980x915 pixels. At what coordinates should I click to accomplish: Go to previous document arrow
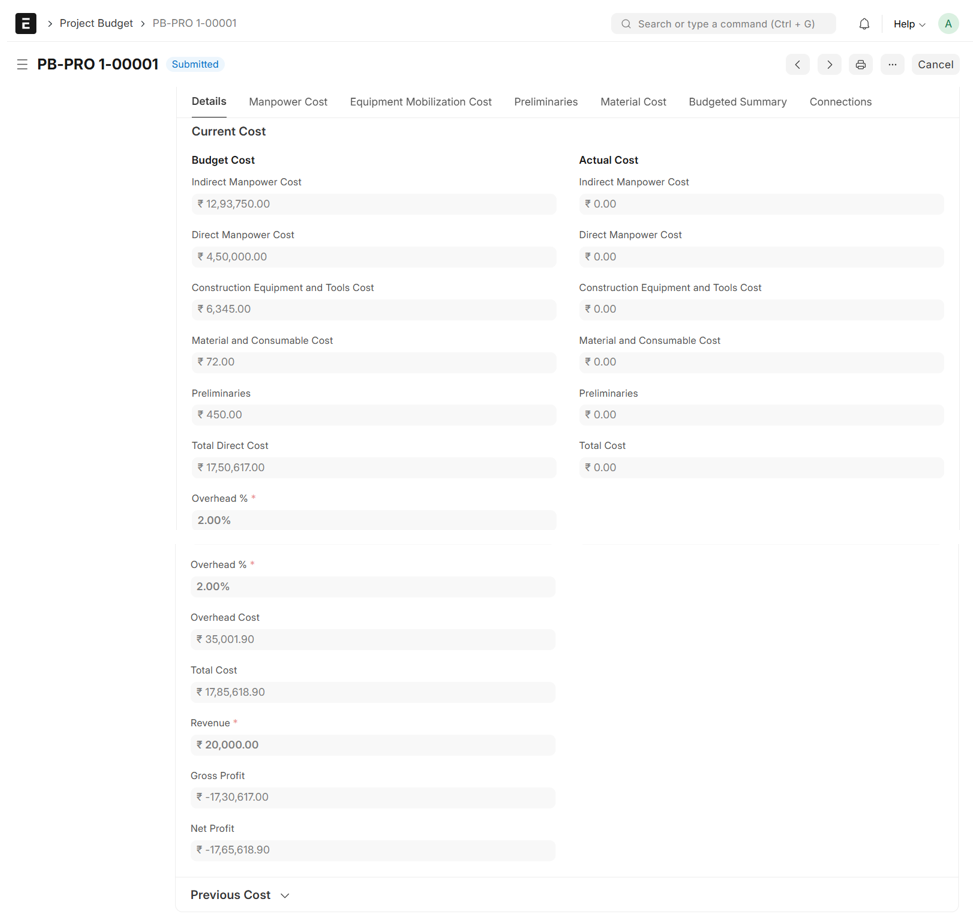pos(797,64)
